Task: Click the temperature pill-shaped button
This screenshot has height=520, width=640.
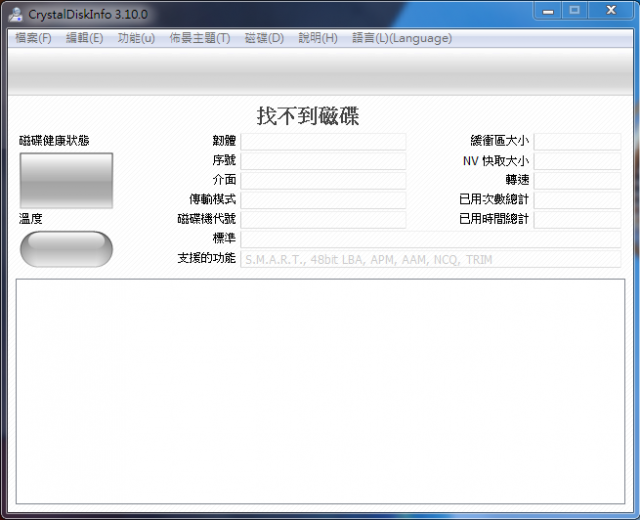Action: pyautogui.click(x=66, y=249)
